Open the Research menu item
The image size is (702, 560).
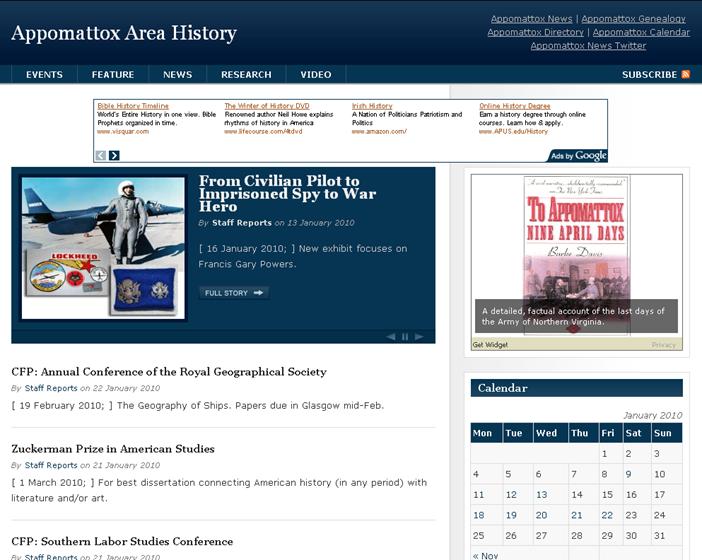246,75
